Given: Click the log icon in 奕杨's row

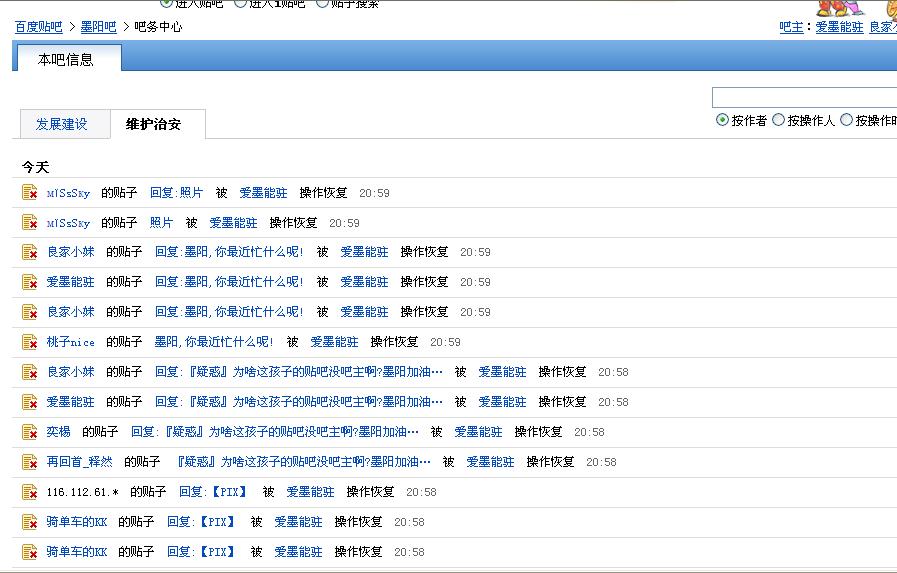Looking at the screenshot, I should point(30,432).
